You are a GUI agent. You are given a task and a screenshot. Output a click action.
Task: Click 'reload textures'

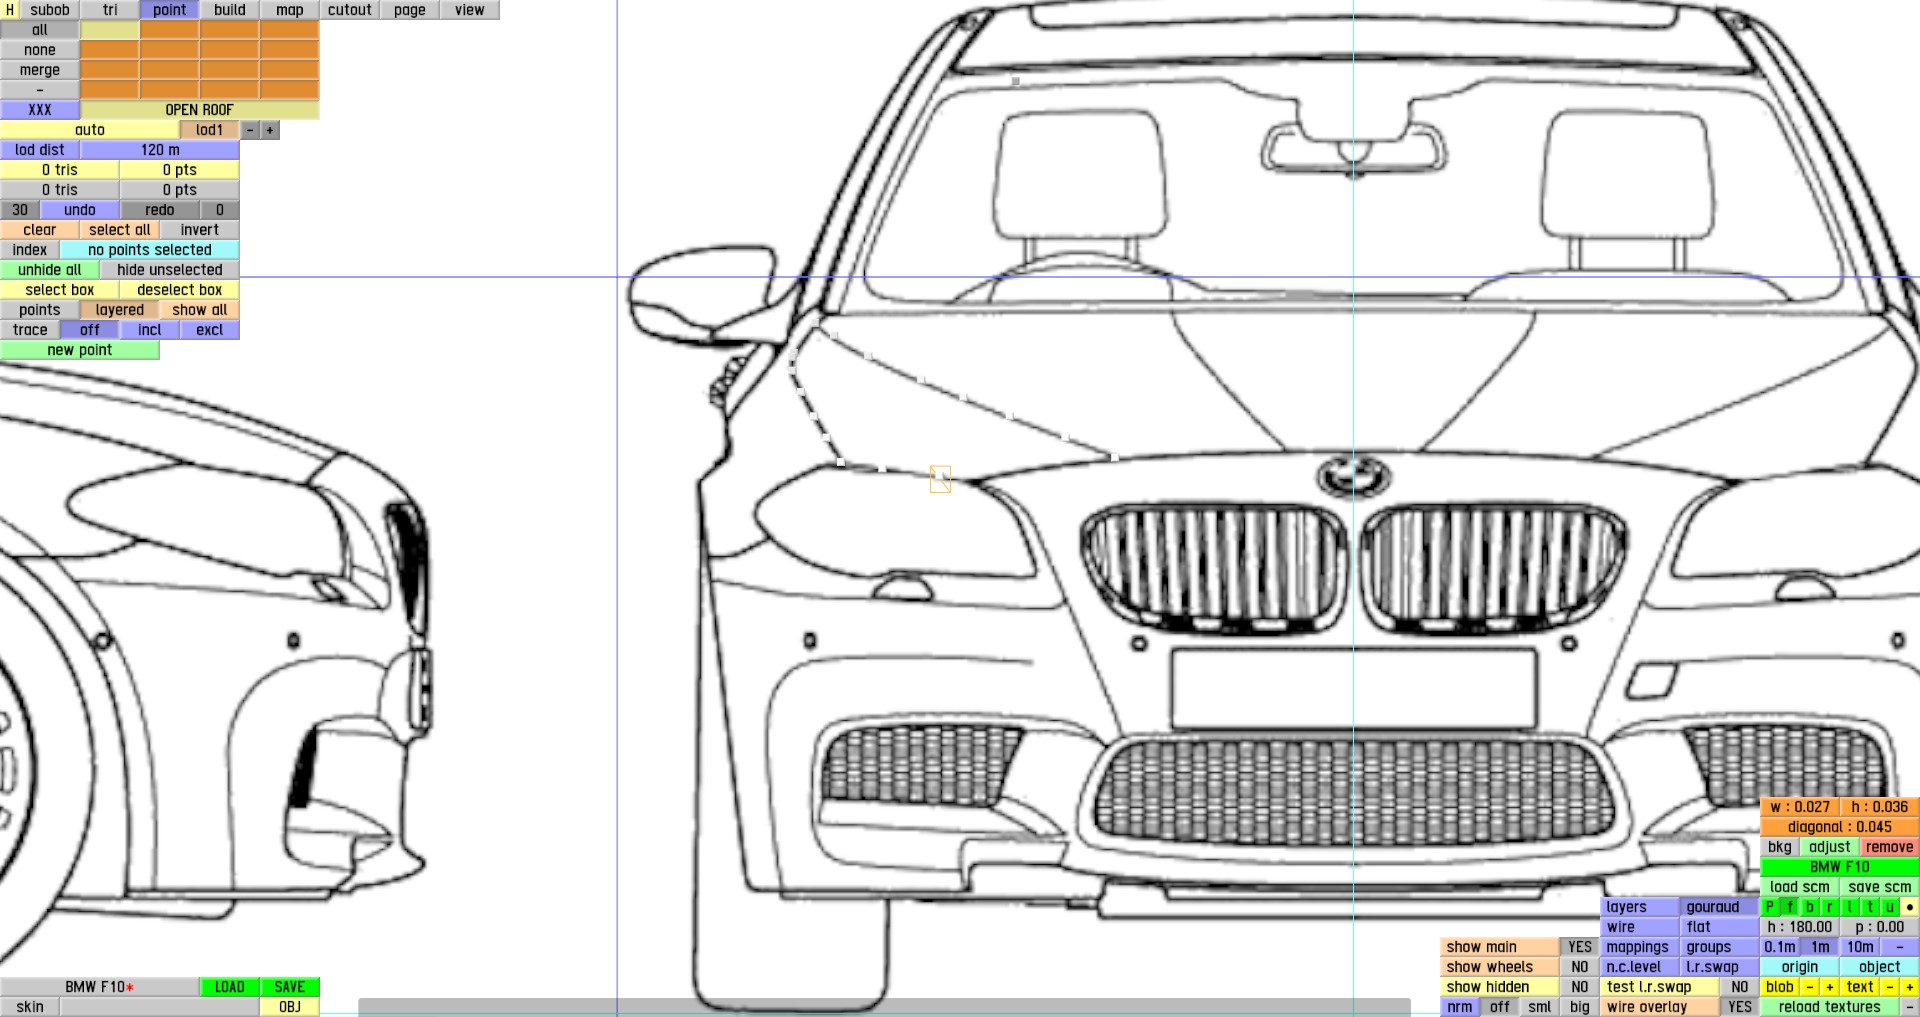(1830, 1007)
